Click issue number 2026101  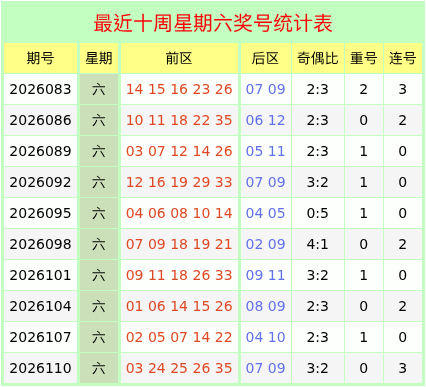tap(40, 275)
